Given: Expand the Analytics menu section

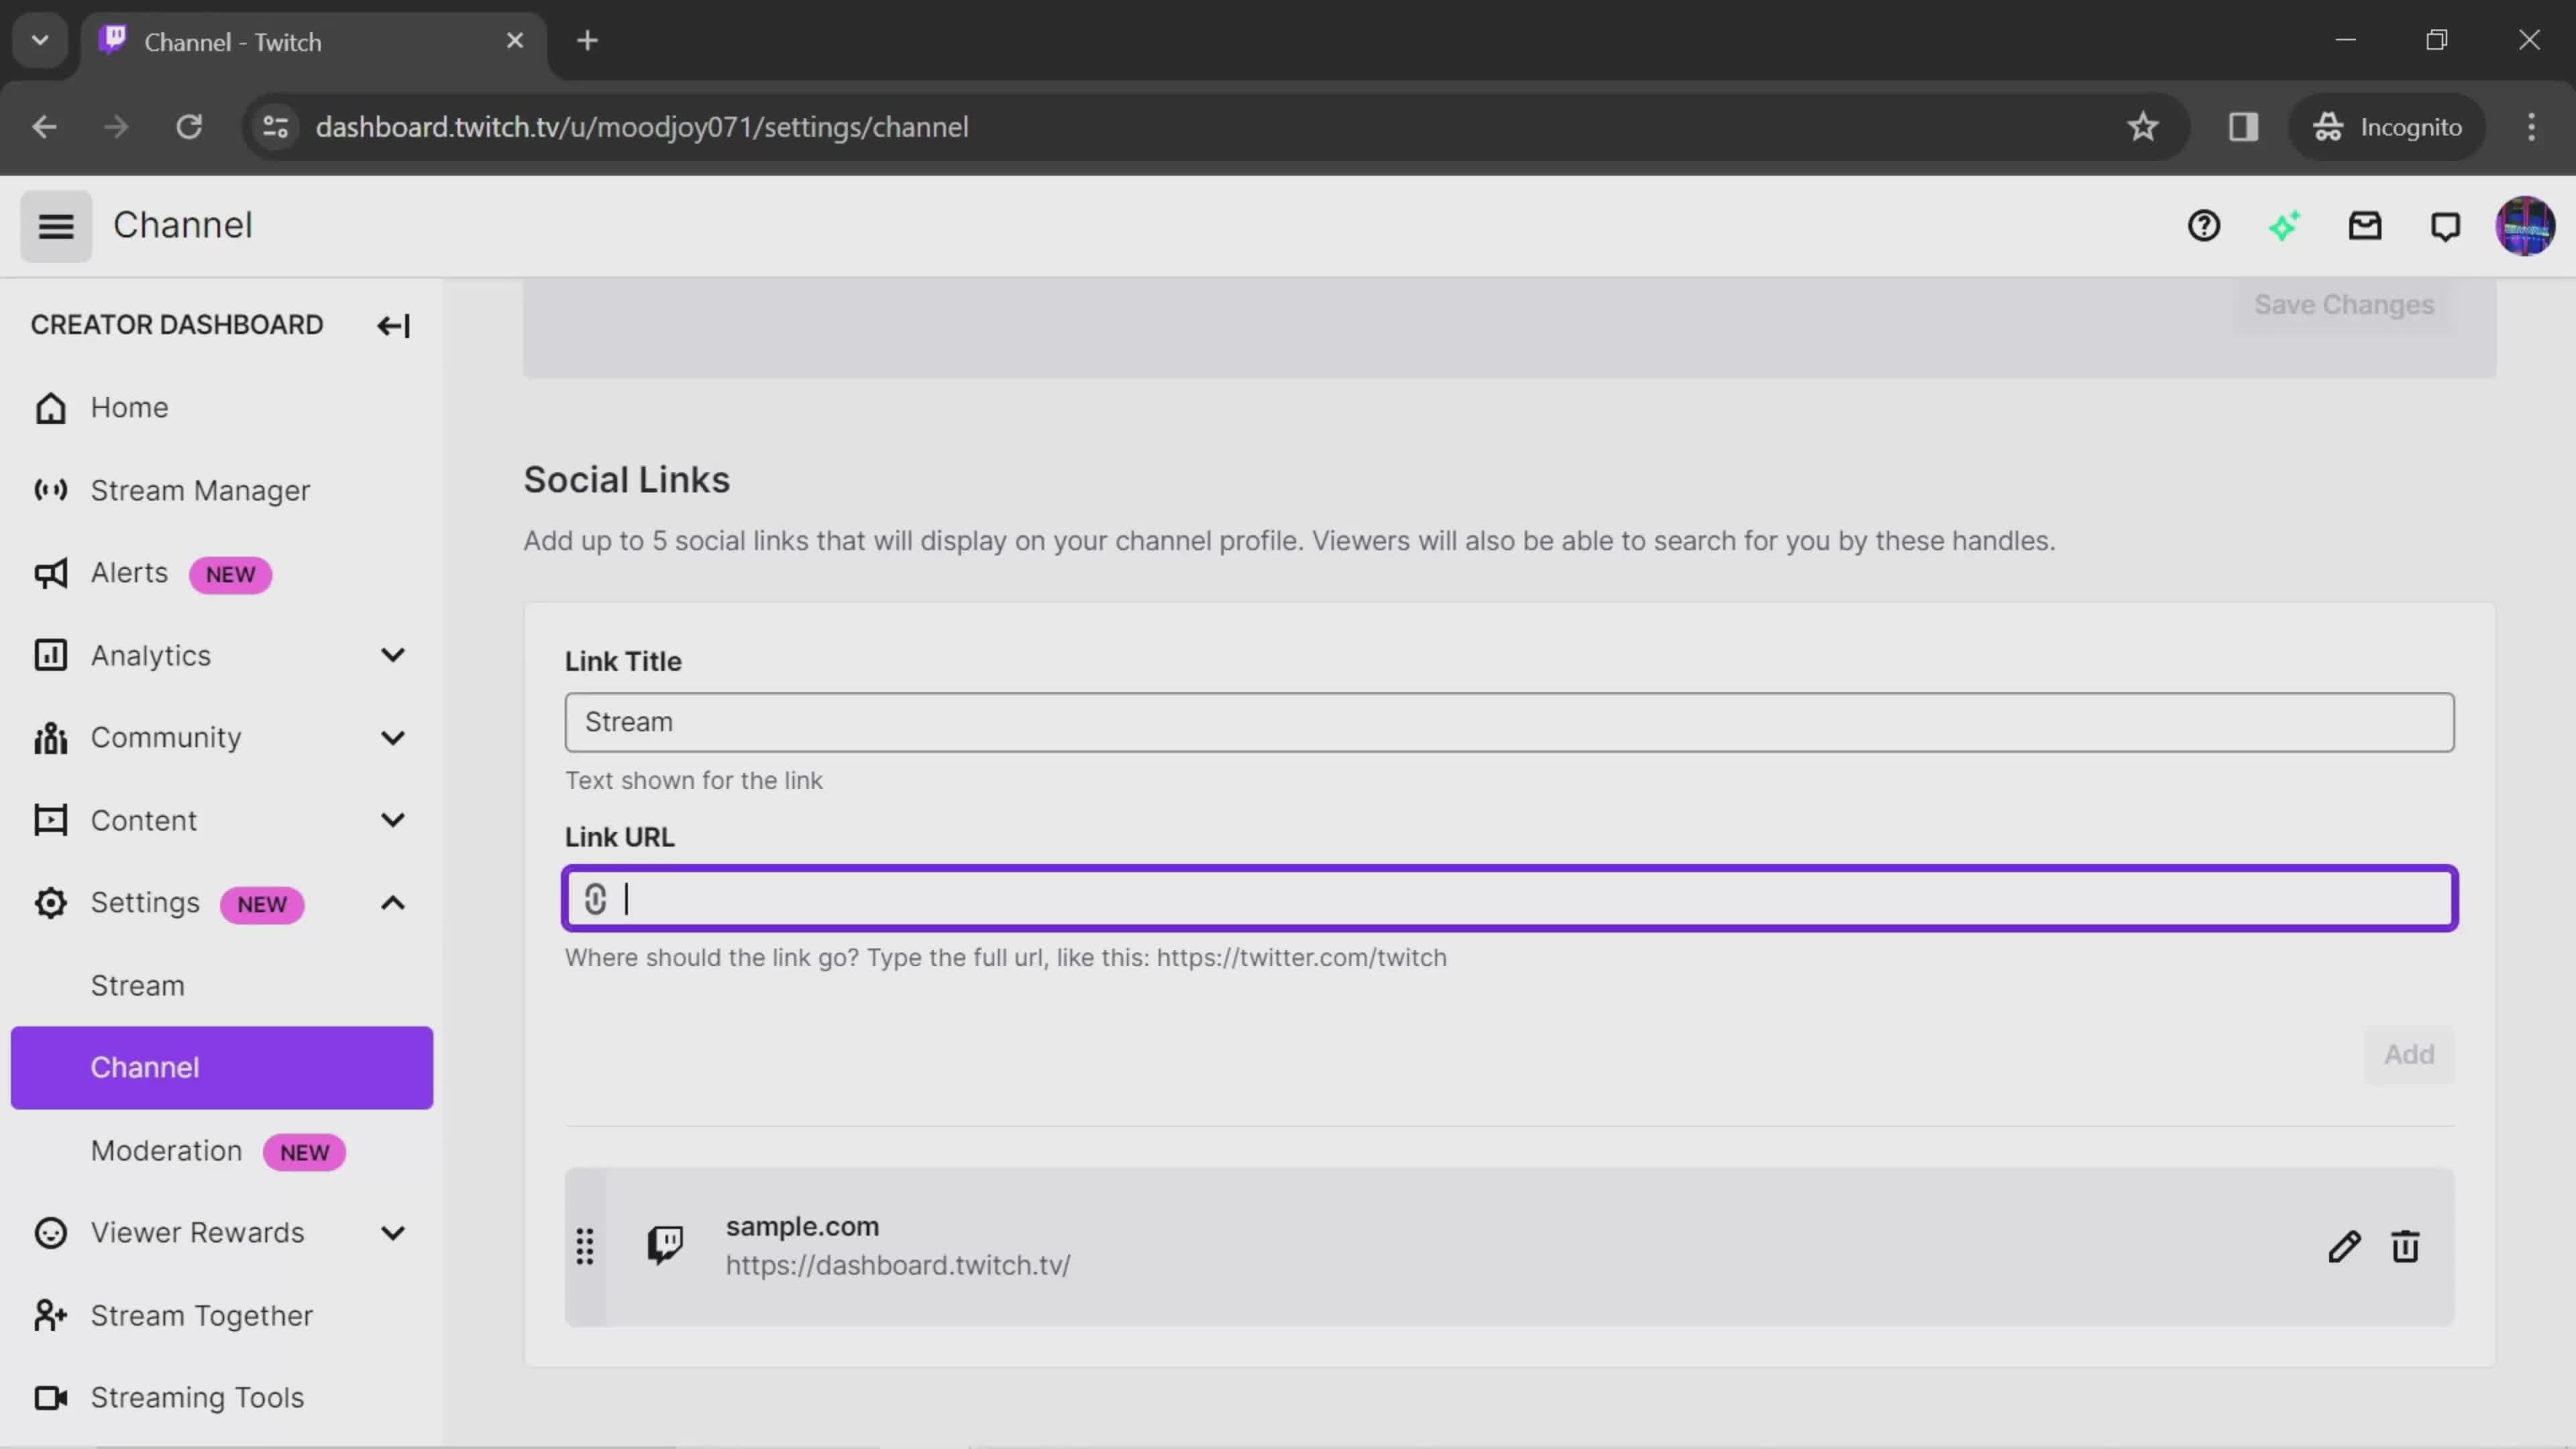Looking at the screenshot, I should (x=391, y=655).
